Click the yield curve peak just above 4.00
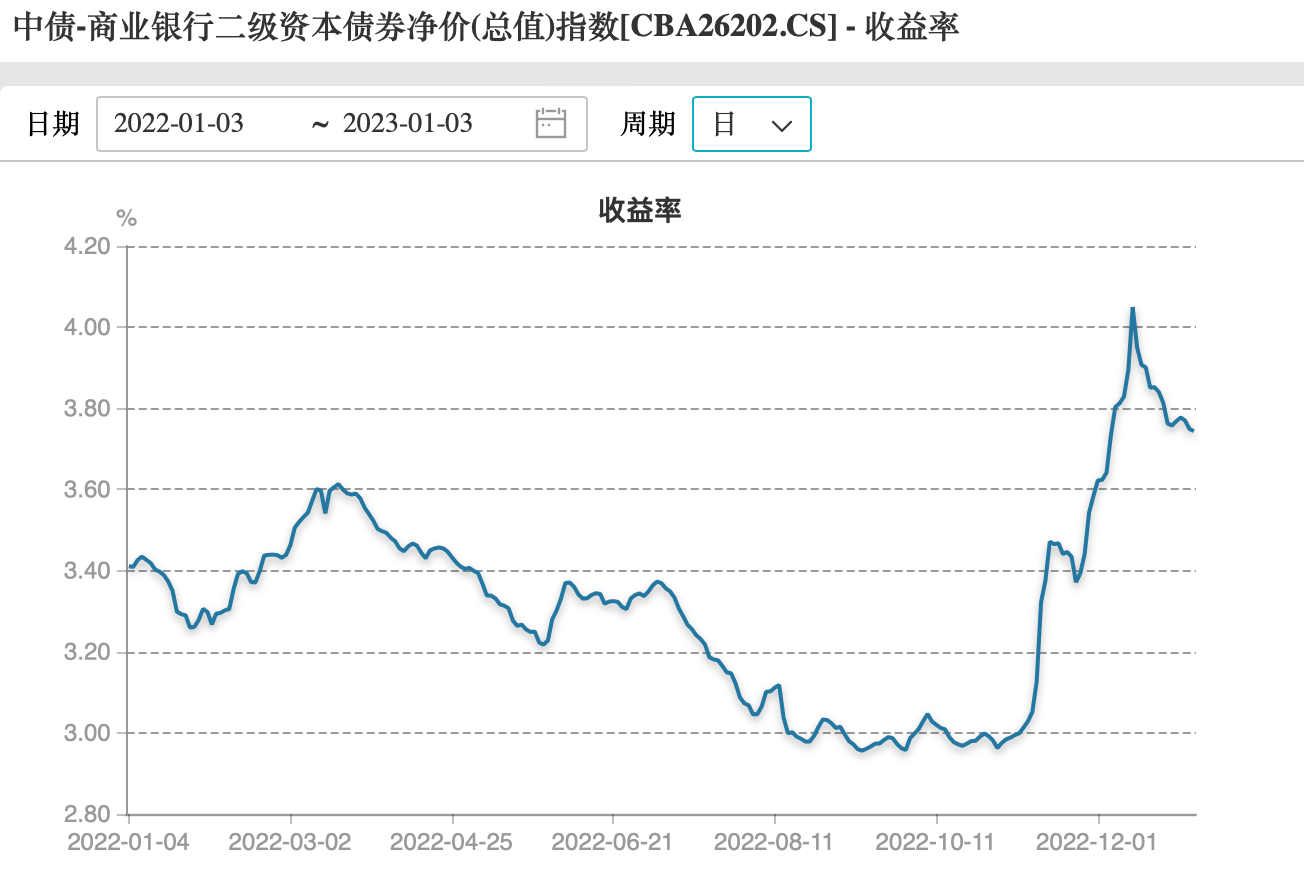Image resolution: width=1304 pixels, height=876 pixels. 1132,309
